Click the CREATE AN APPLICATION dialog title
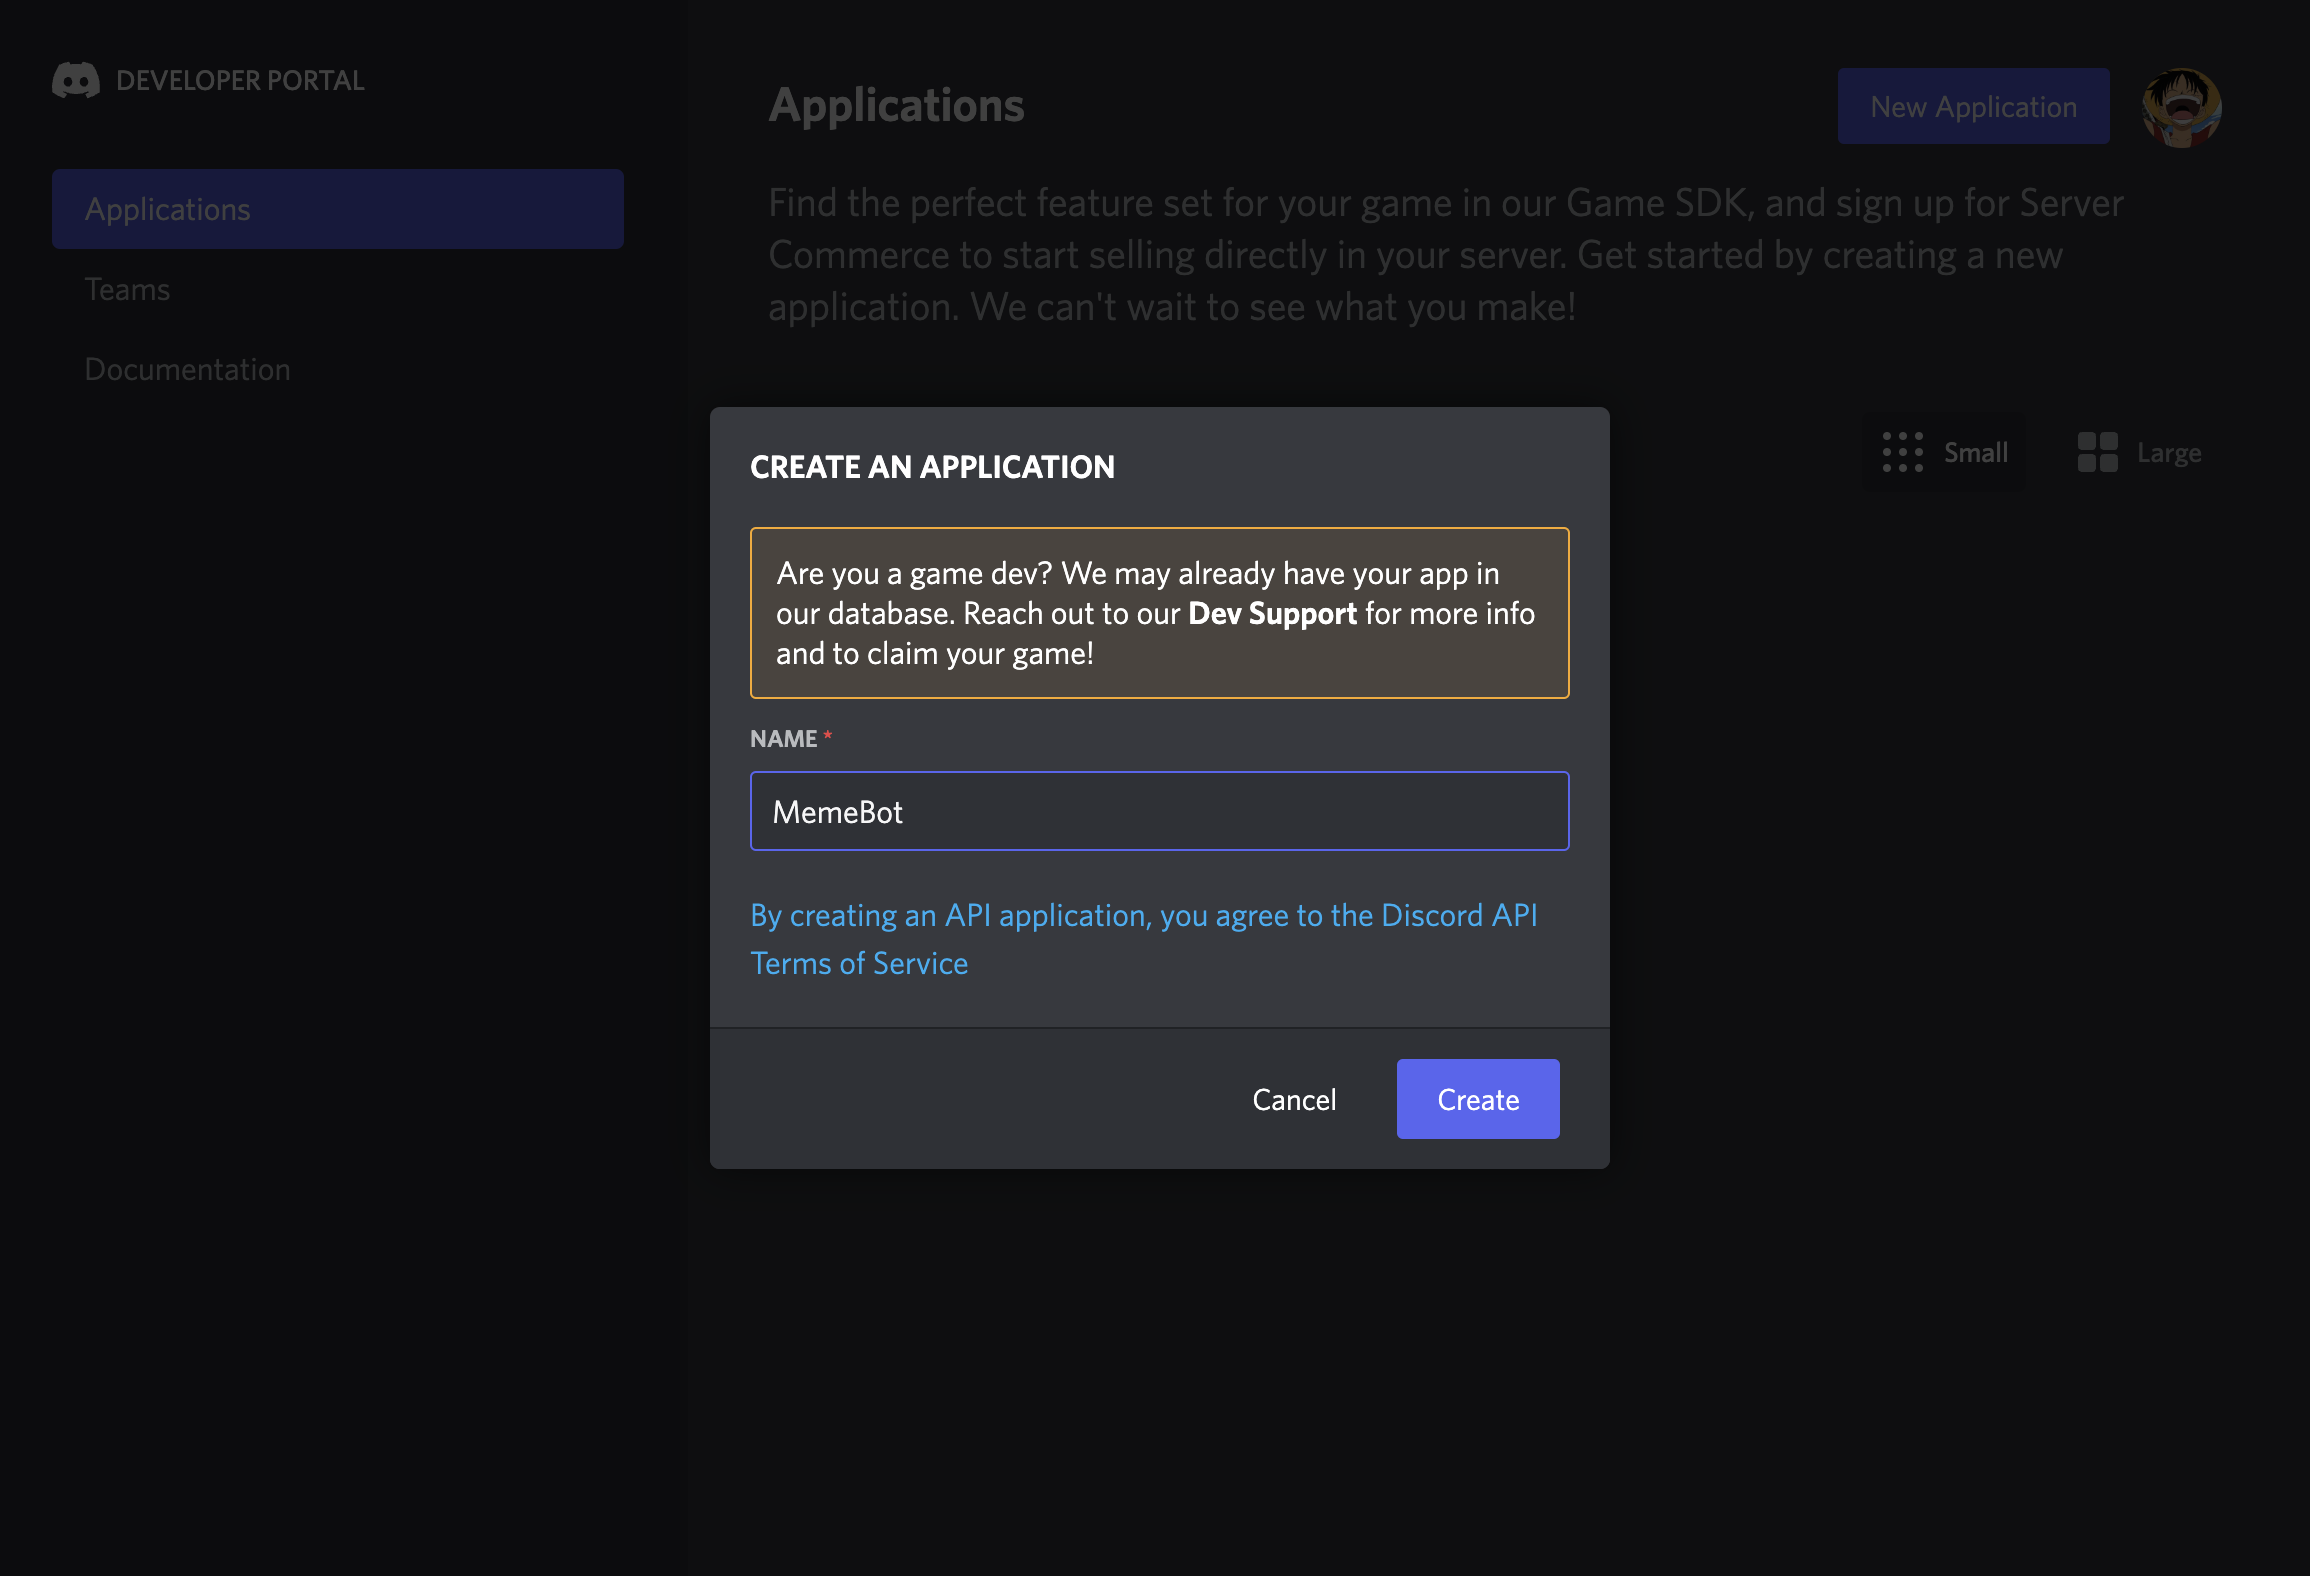 [x=932, y=467]
